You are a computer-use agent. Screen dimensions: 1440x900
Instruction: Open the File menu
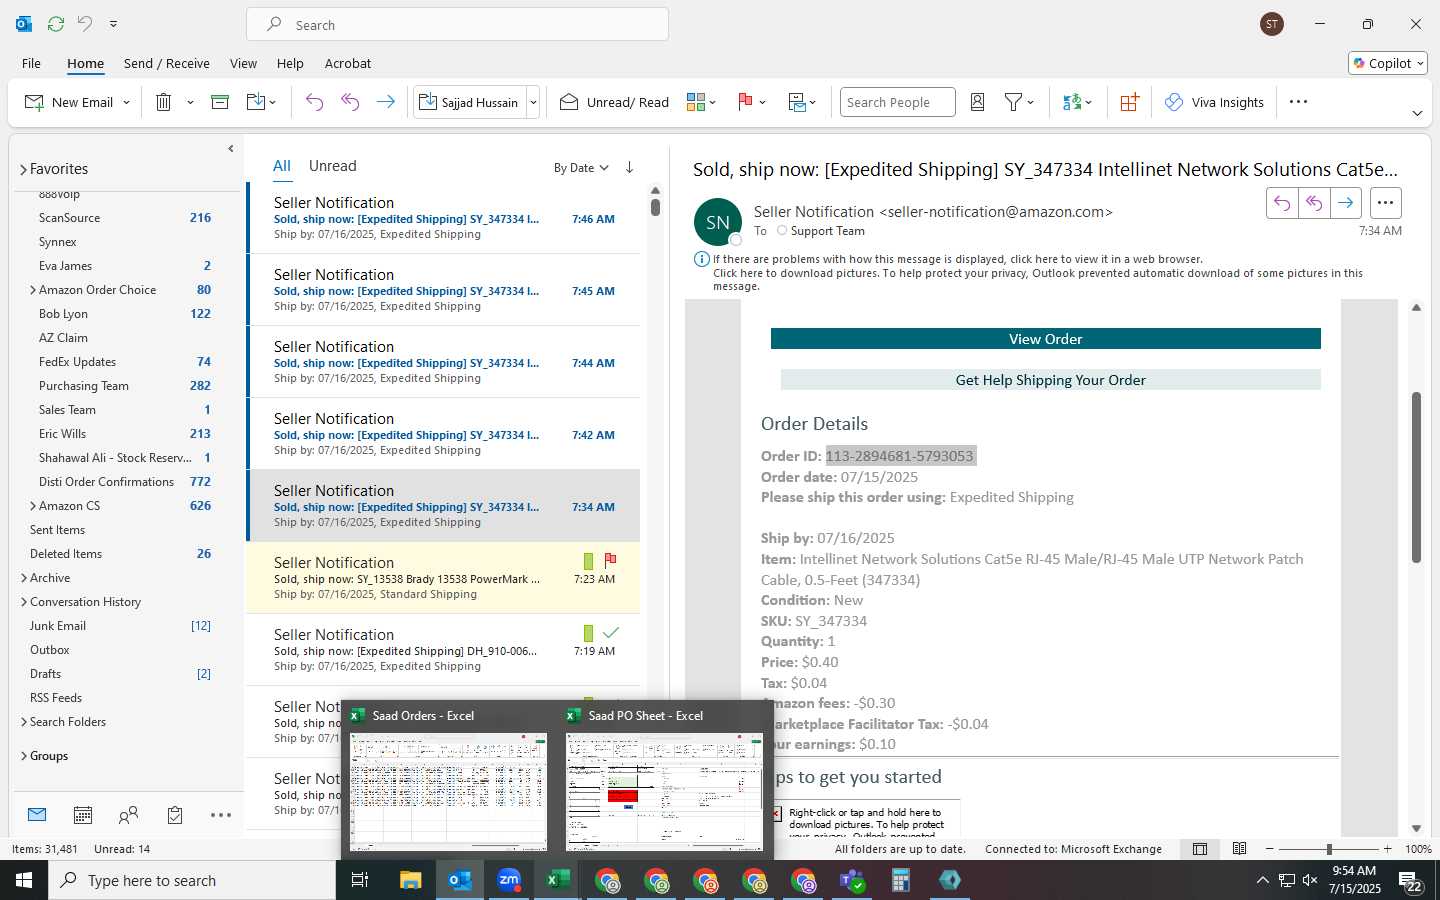click(31, 63)
